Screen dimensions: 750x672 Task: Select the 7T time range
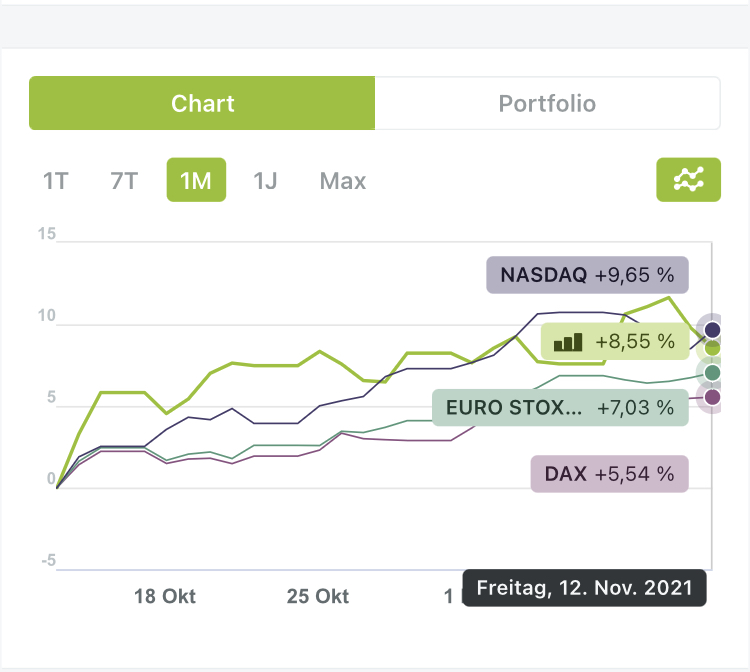coord(124,181)
